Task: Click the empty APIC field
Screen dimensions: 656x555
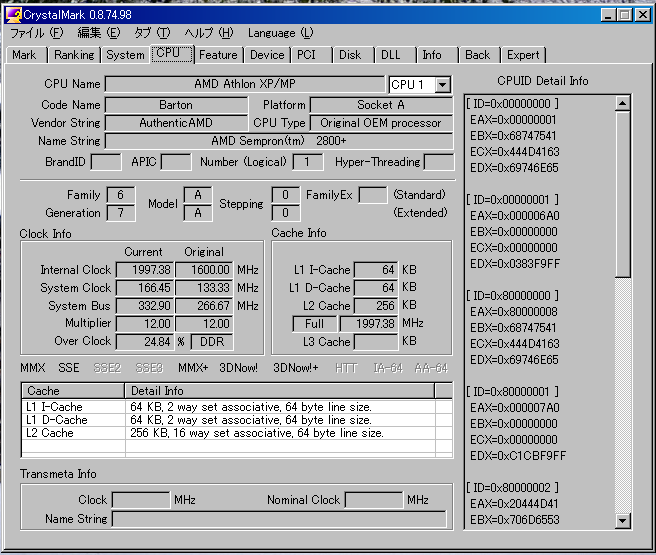Action: tap(176, 162)
